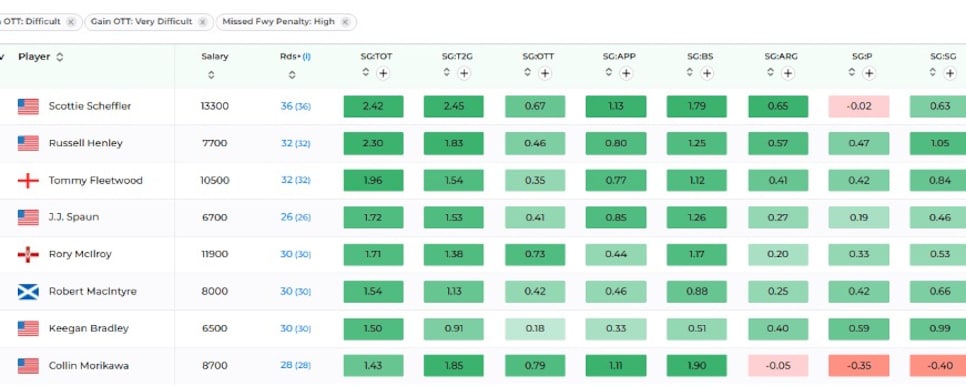The image size is (966, 386).
Task: Open the Rds info (i) link
Action: [x=306, y=57]
